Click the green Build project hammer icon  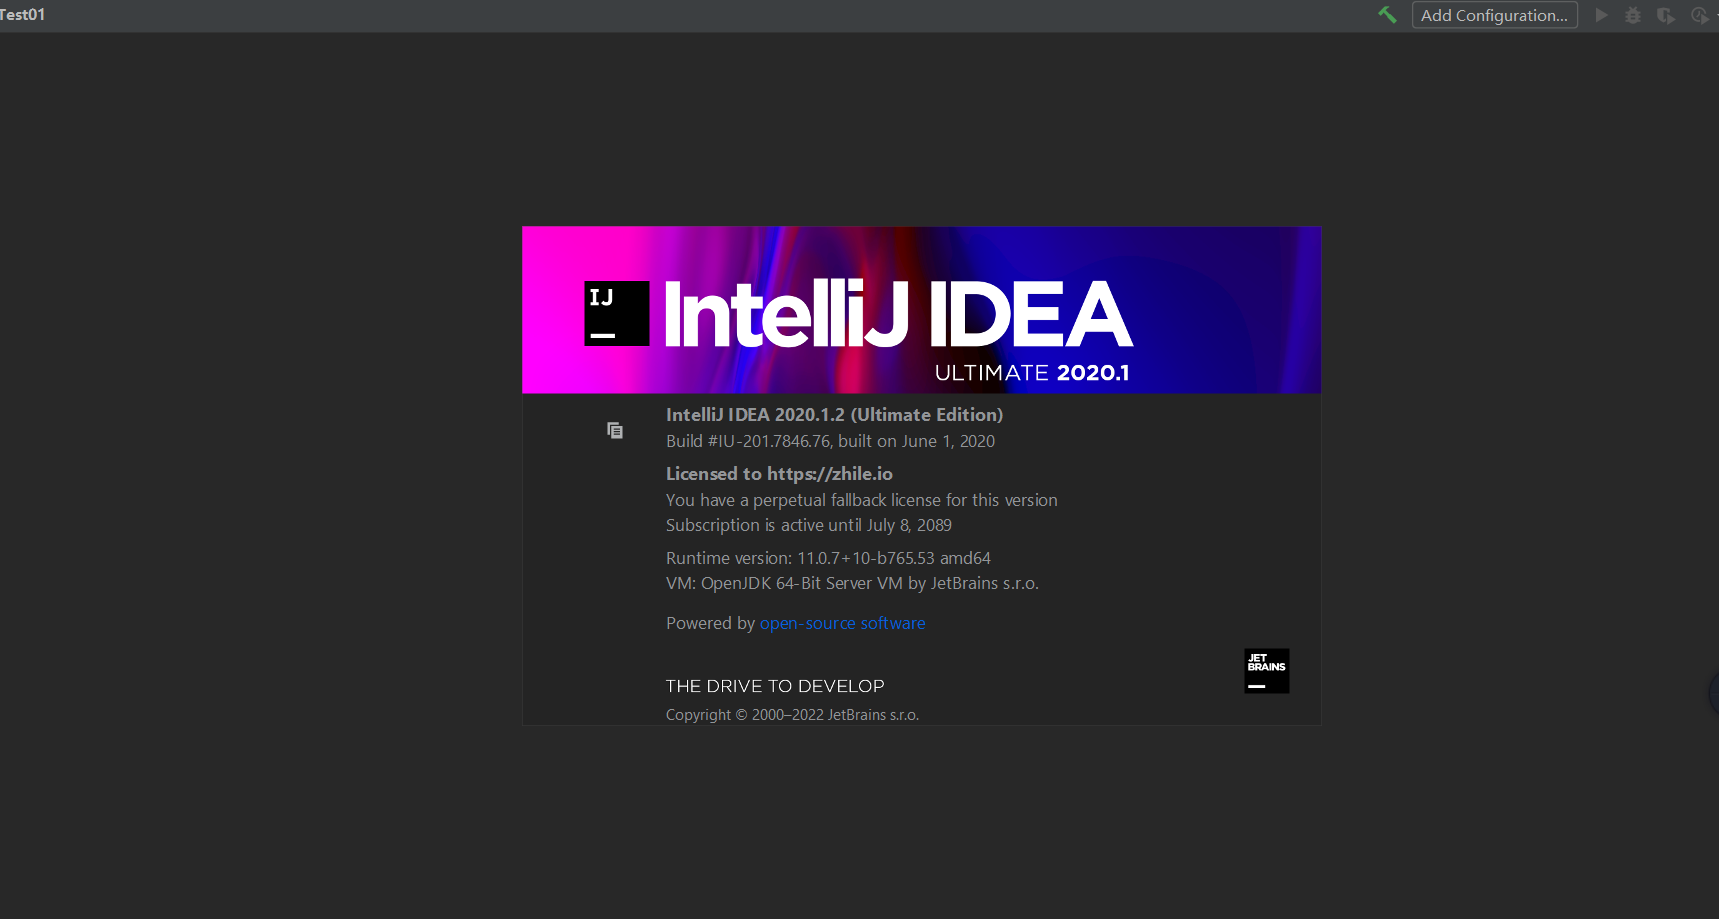tap(1387, 15)
